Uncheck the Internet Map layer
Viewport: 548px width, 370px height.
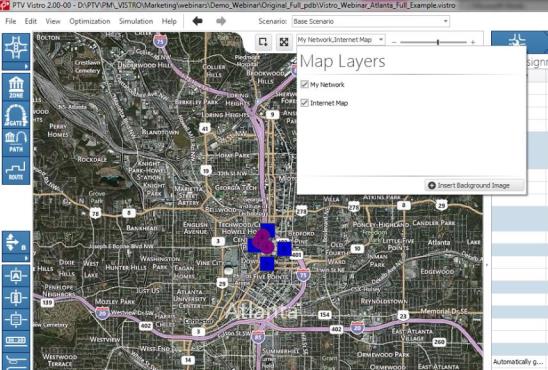coord(304,103)
